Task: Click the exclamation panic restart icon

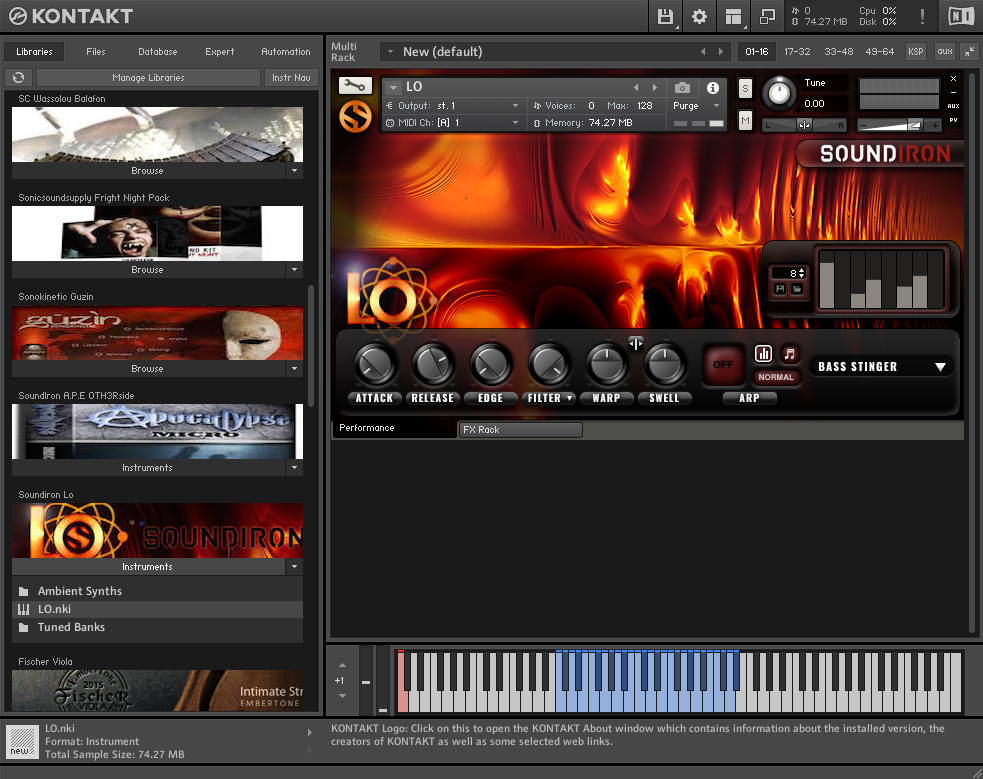Action: (x=922, y=16)
